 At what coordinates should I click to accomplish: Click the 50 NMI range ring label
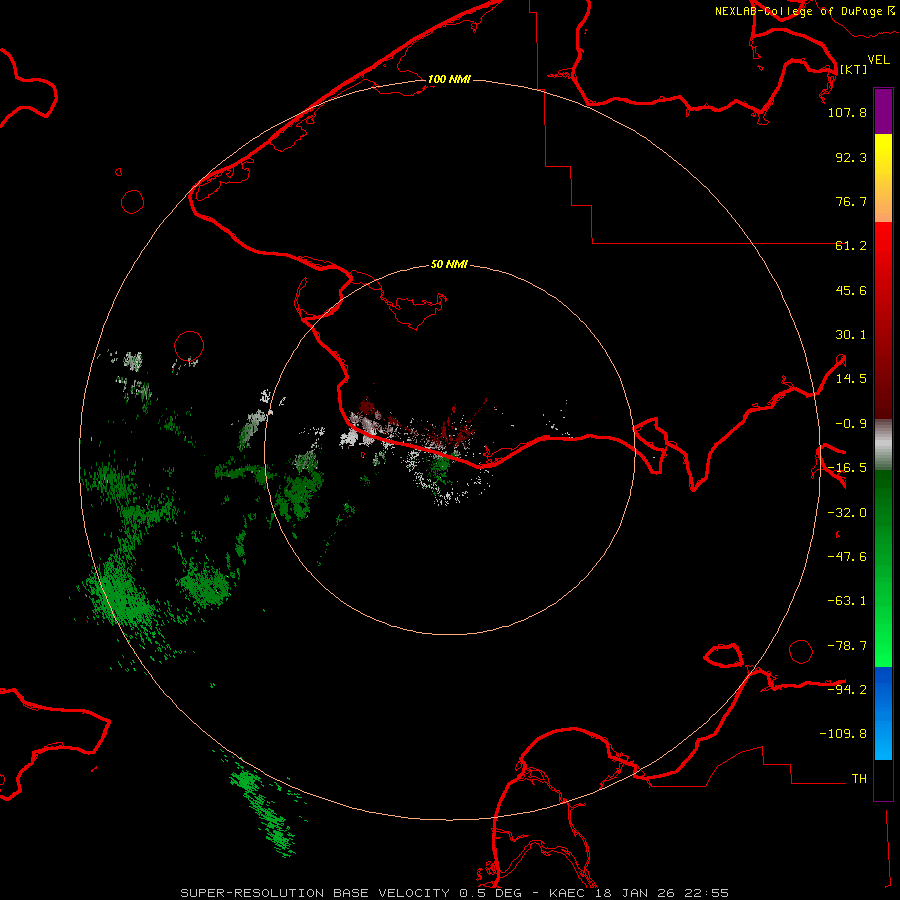click(x=449, y=264)
